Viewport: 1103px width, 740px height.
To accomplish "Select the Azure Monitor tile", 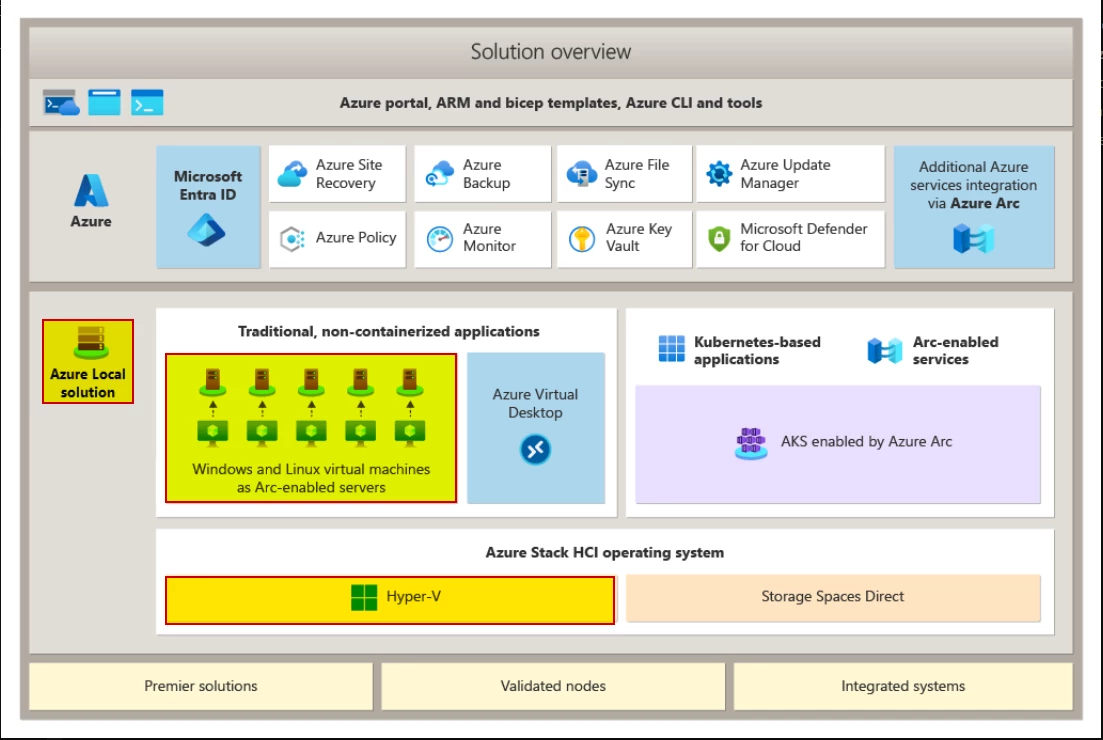I will coord(483,239).
